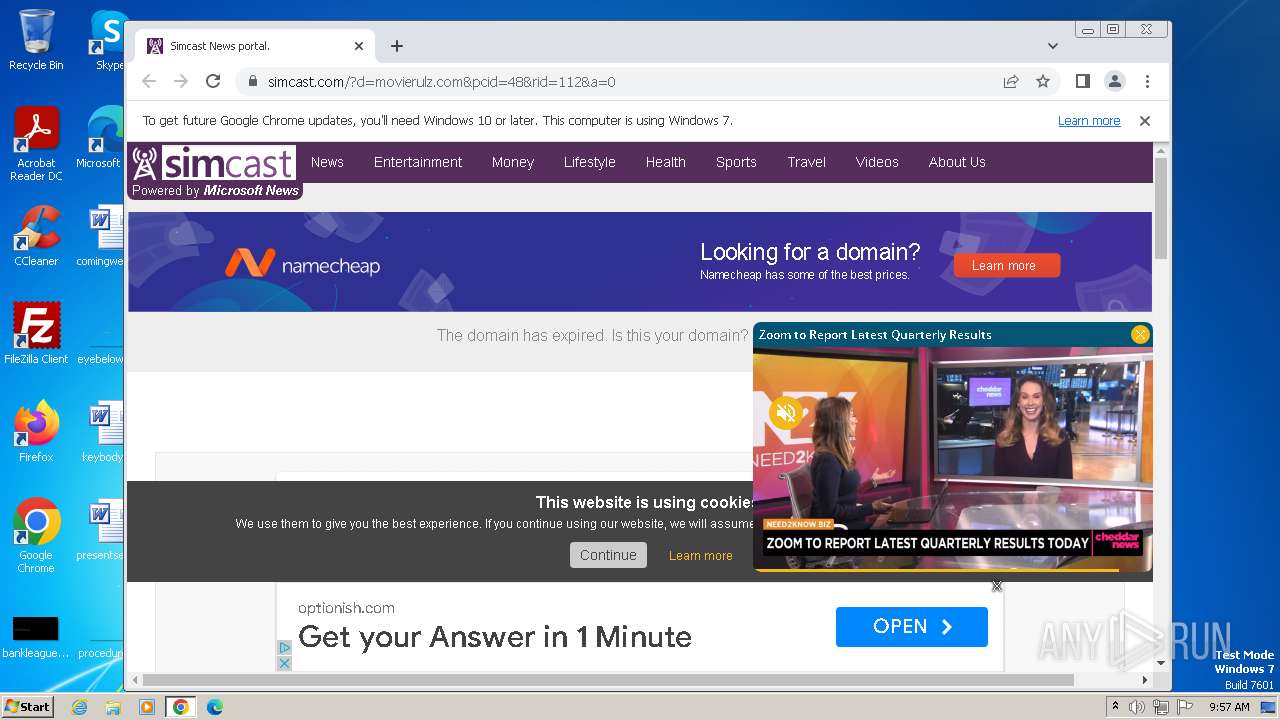Open the Videos section
Image resolution: width=1280 pixels, height=720 pixels.
coord(877,162)
